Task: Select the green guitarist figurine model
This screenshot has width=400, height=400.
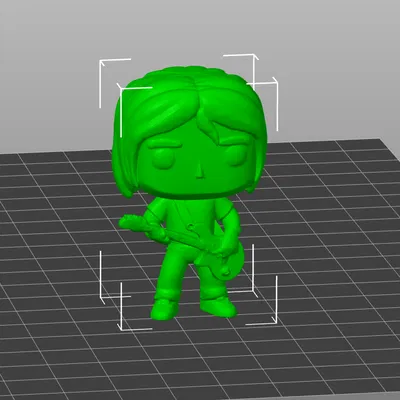Action: pos(189,193)
